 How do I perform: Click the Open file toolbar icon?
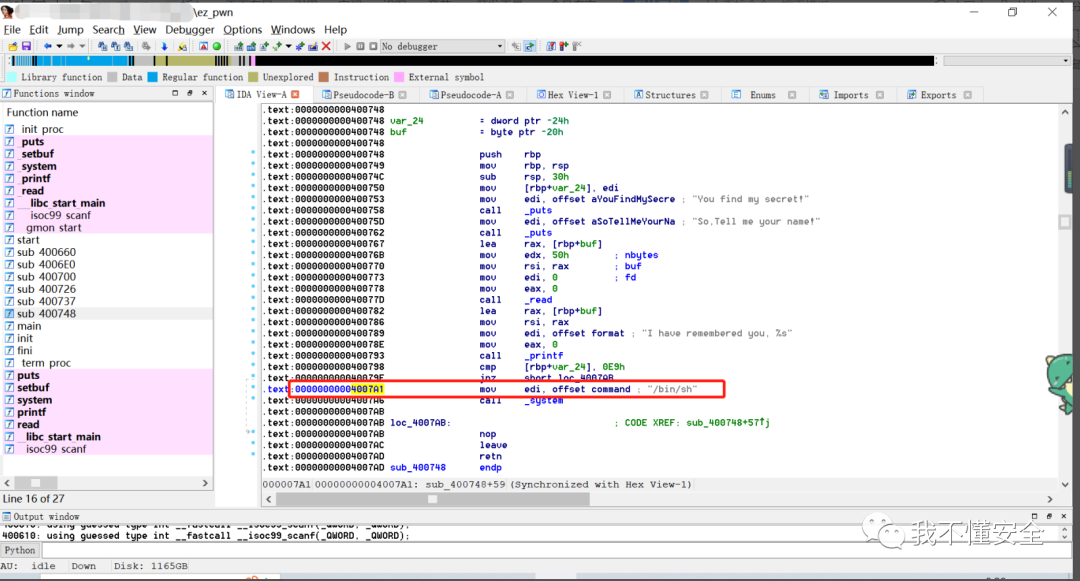point(12,46)
